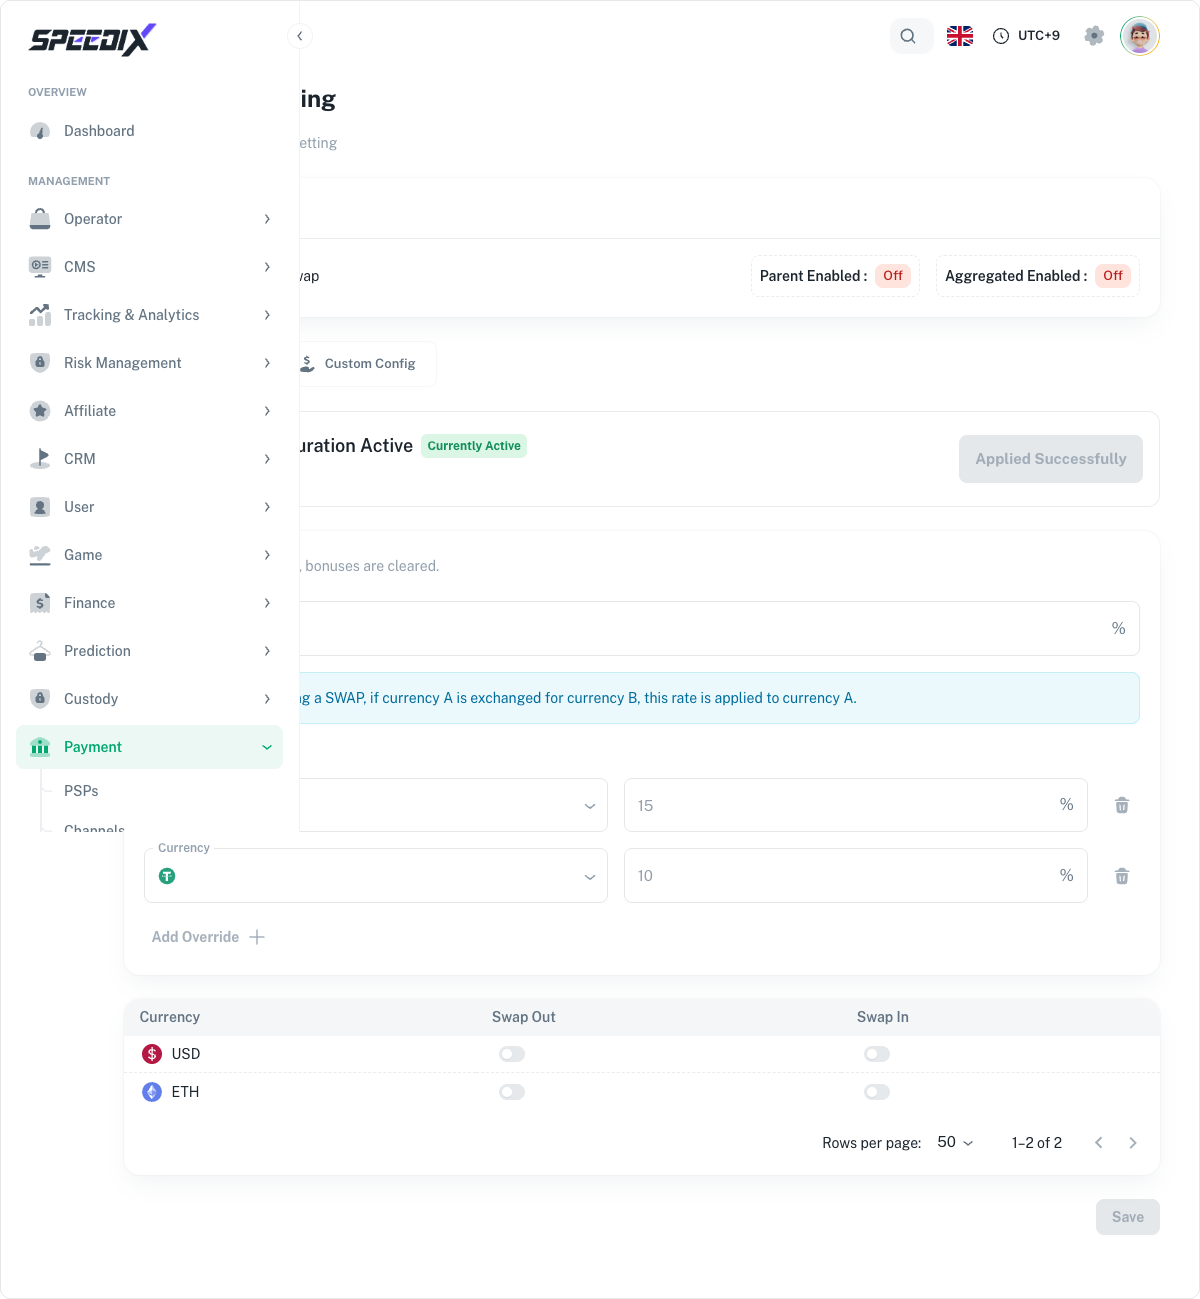1200x1299 pixels.
Task: Change language via UK flag icon
Action: 960,36
